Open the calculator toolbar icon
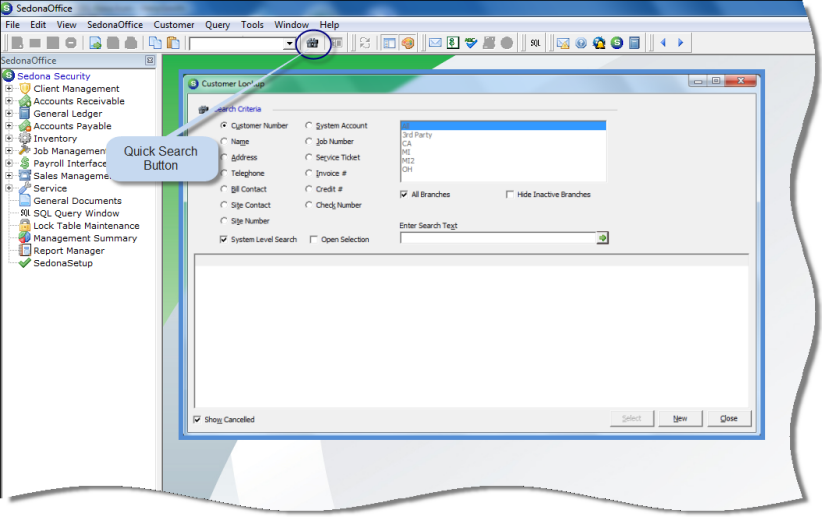Viewport: 822px width, 517px height. (x=634, y=43)
